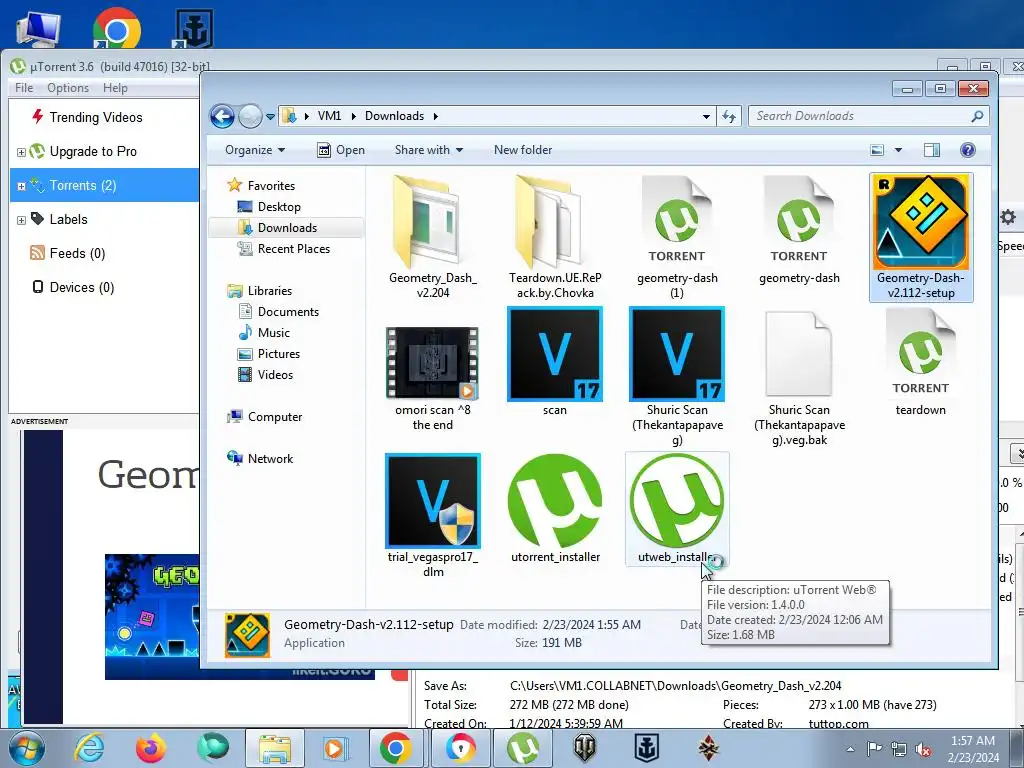Open World of Tanks from taskbar
Image resolution: width=1024 pixels, height=768 pixels.
585,748
